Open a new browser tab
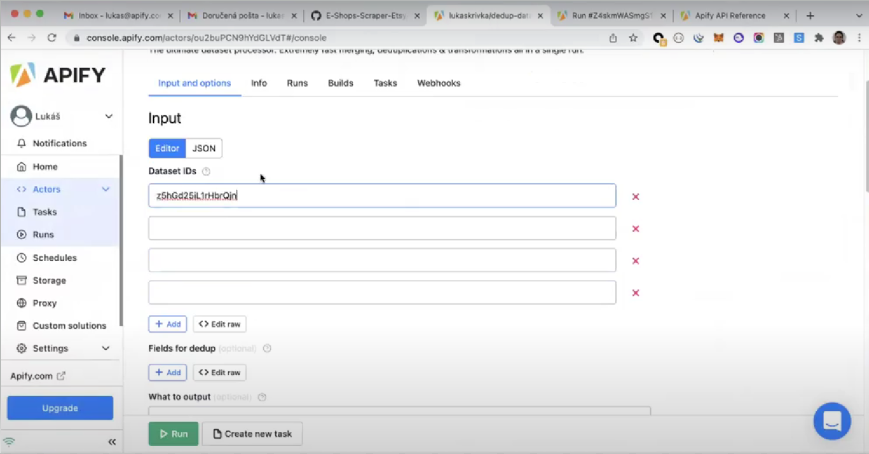This screenshot has width=869, height=454. (810, 16)
